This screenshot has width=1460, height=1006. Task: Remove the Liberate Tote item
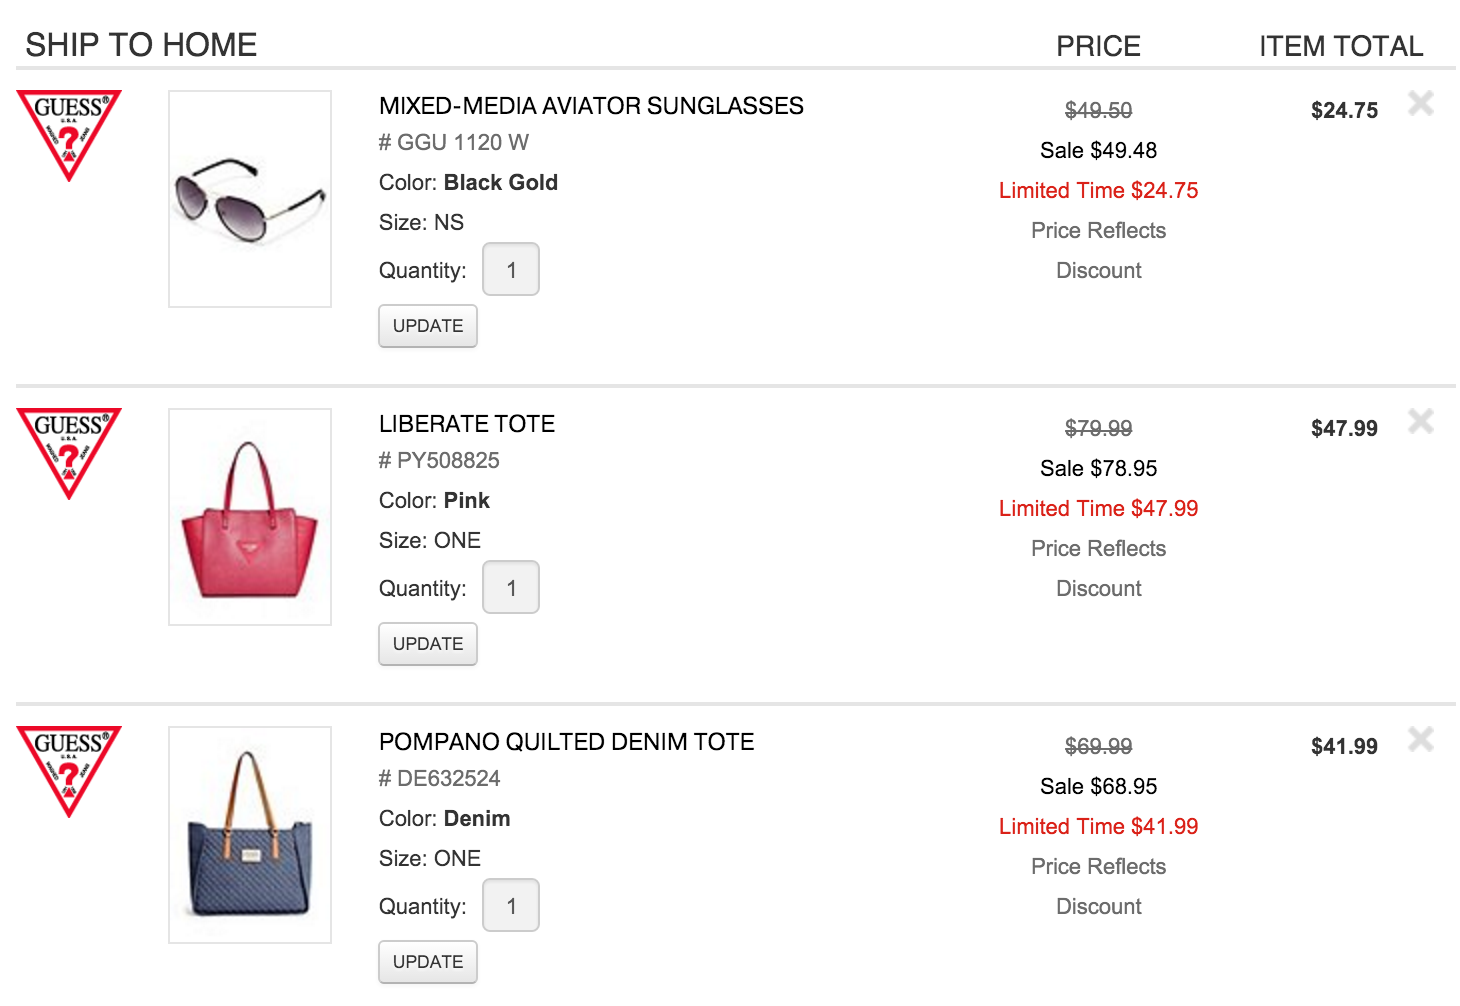click(x=1420, y=421)
